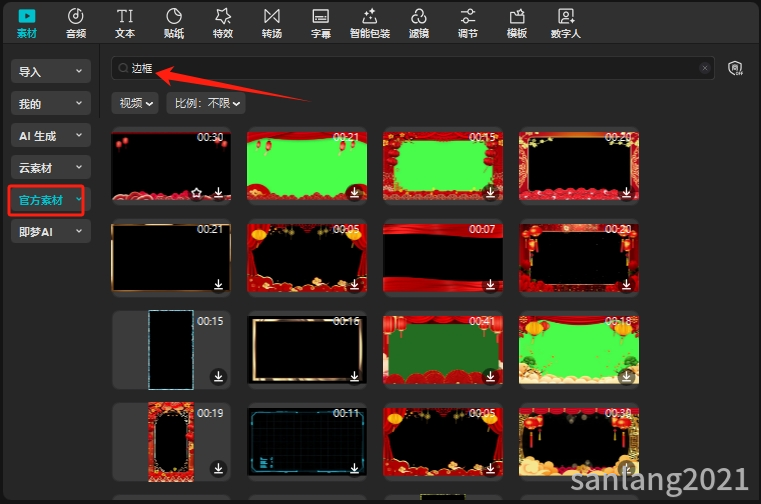Switch to the 转场 transitions panel
The height and width of the screenshot is (504, 761).
[272, 22]
